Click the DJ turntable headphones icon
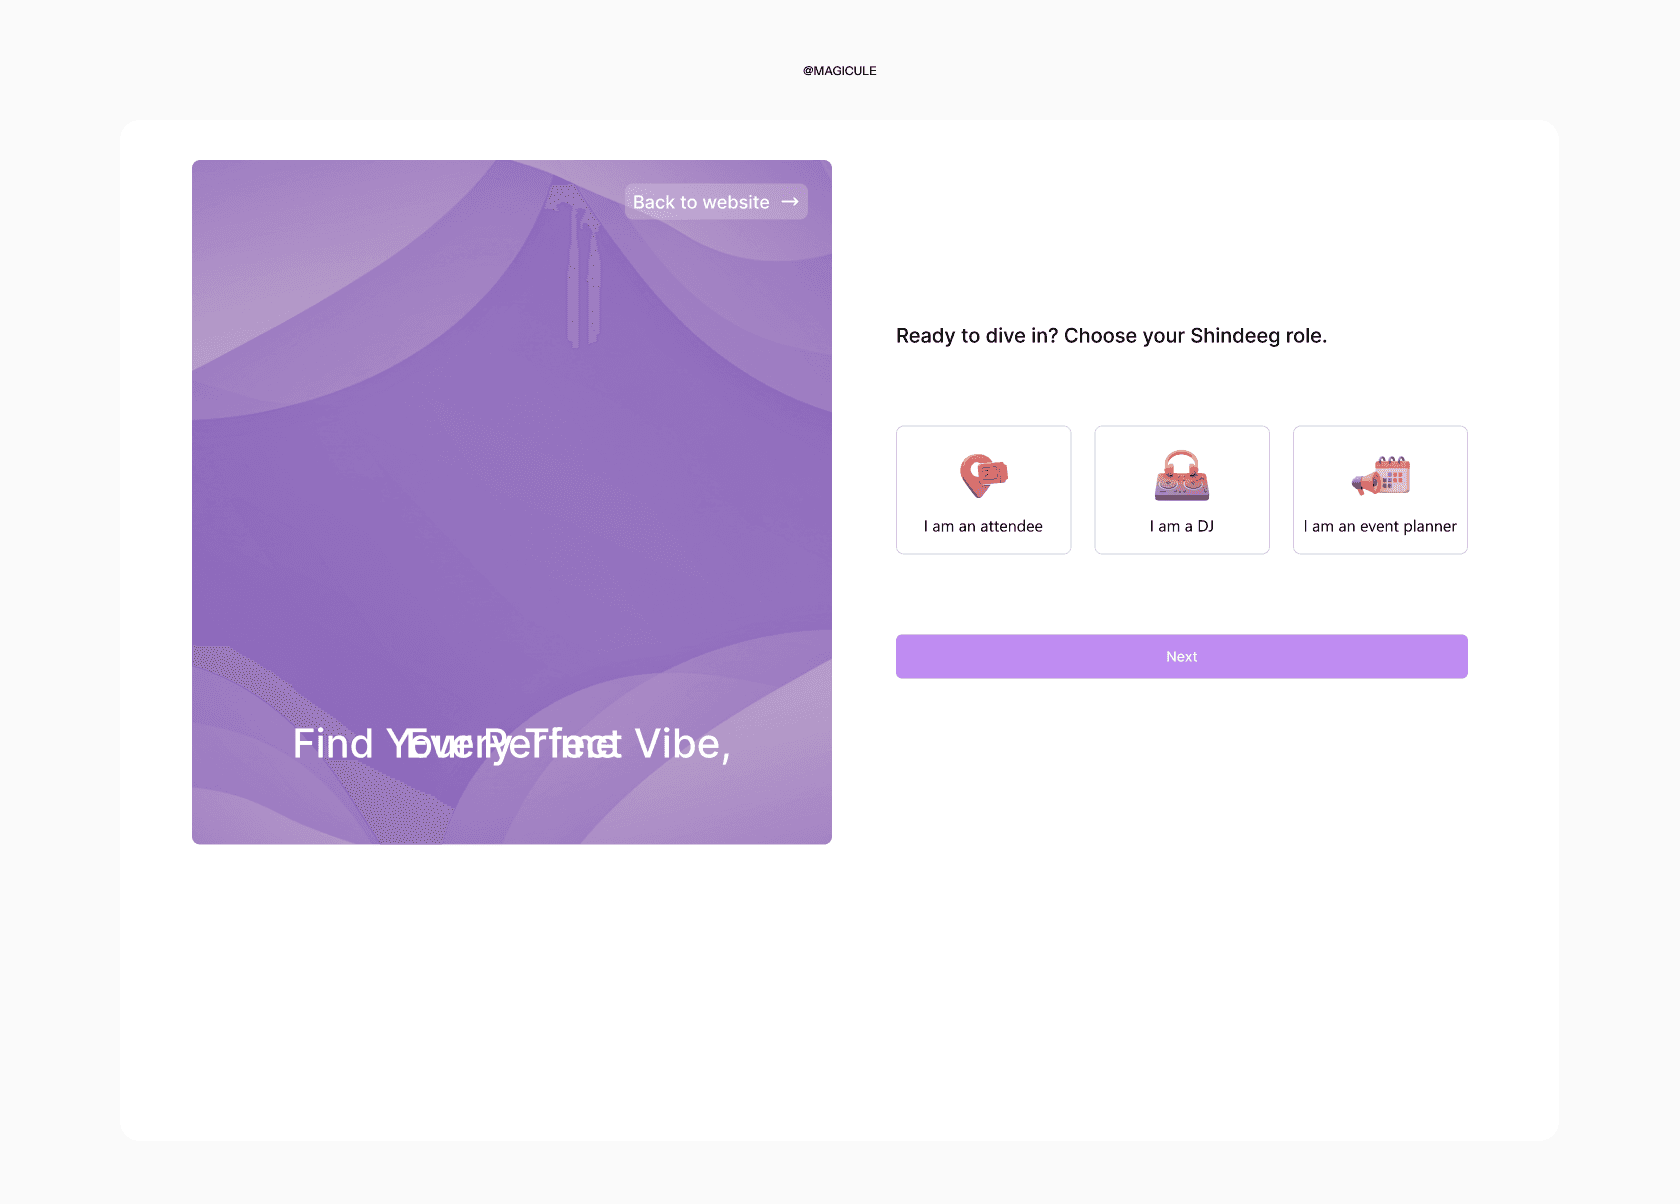 1182,476
